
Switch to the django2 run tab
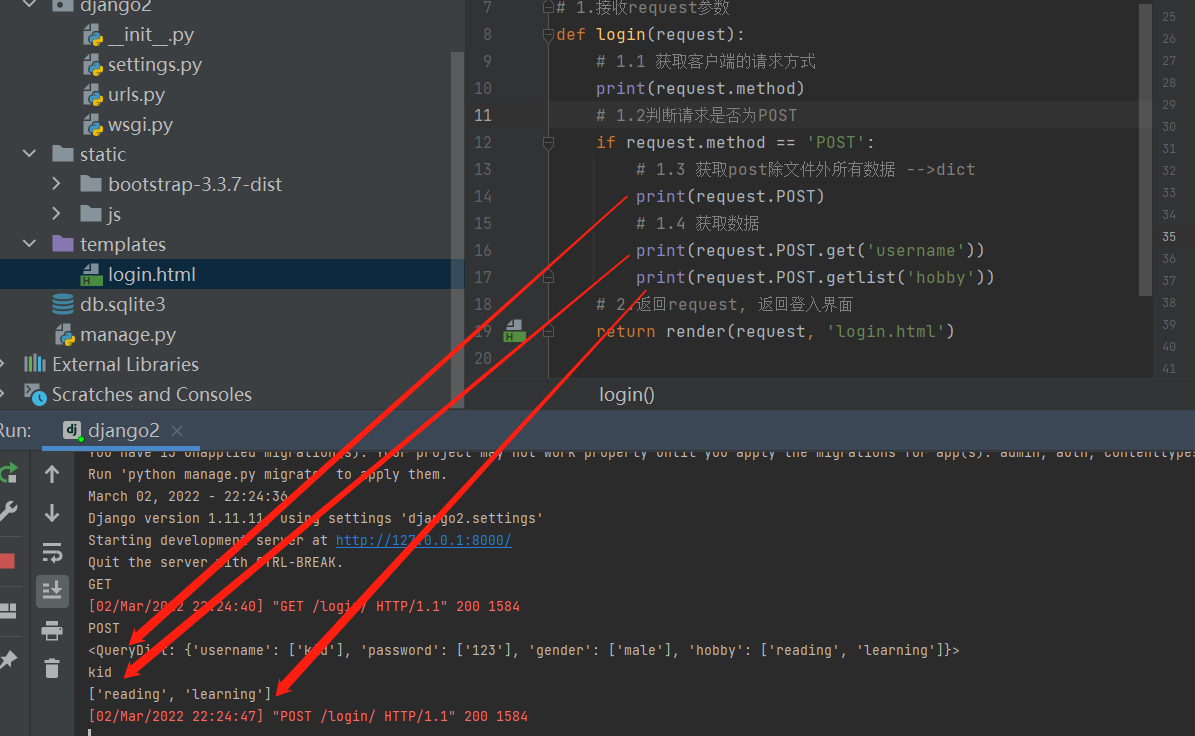pyautogui.click(x=123, y=430)
